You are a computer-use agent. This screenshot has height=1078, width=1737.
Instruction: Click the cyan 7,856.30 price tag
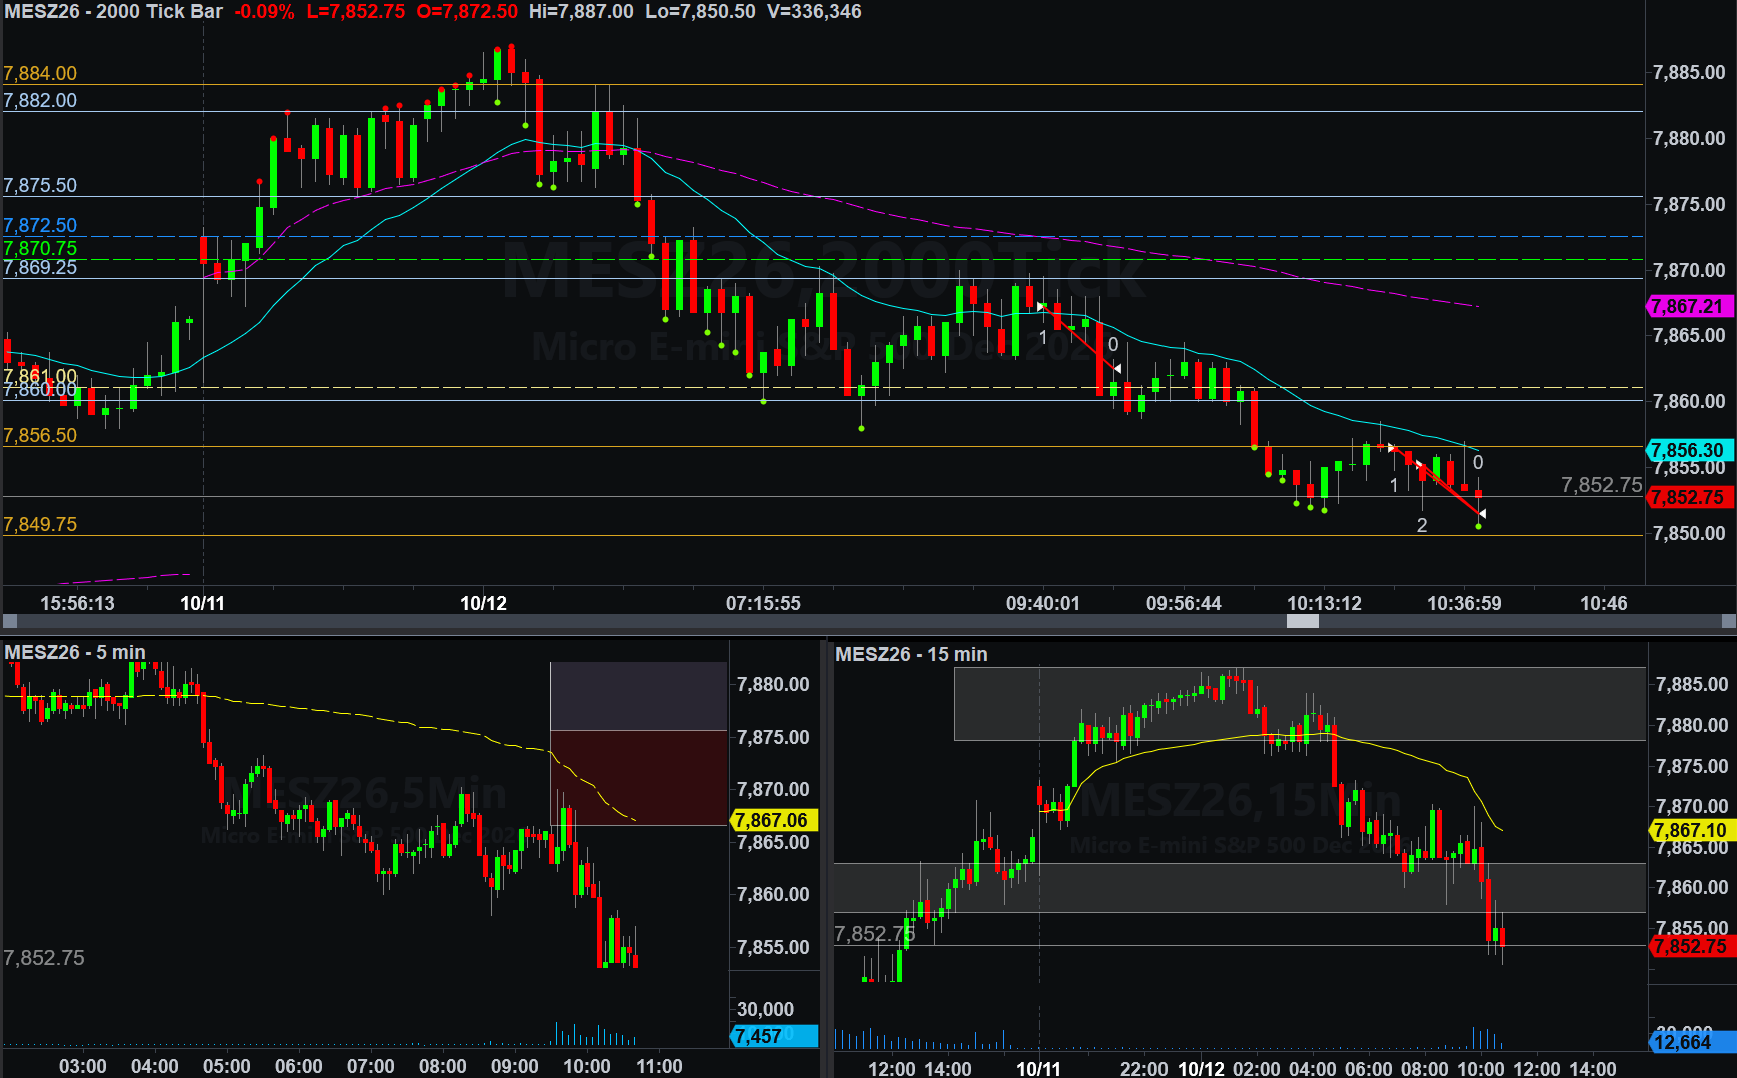point(1689,450)
